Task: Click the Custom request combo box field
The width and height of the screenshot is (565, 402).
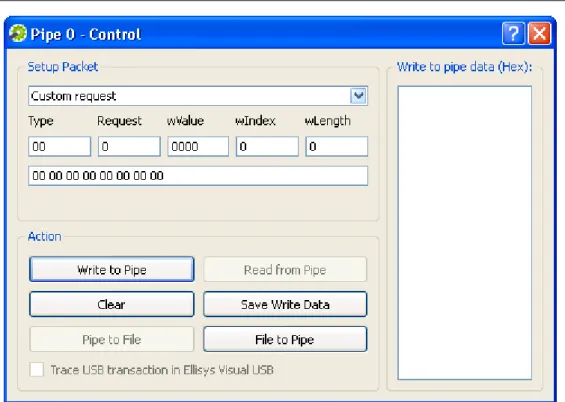Action: [x=198, y=96]
